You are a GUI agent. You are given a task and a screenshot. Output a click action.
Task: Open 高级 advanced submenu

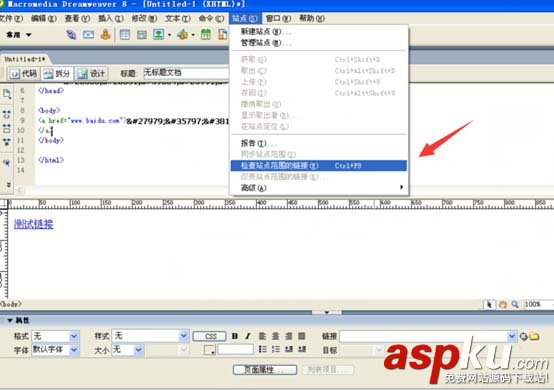tap(319, 188)
